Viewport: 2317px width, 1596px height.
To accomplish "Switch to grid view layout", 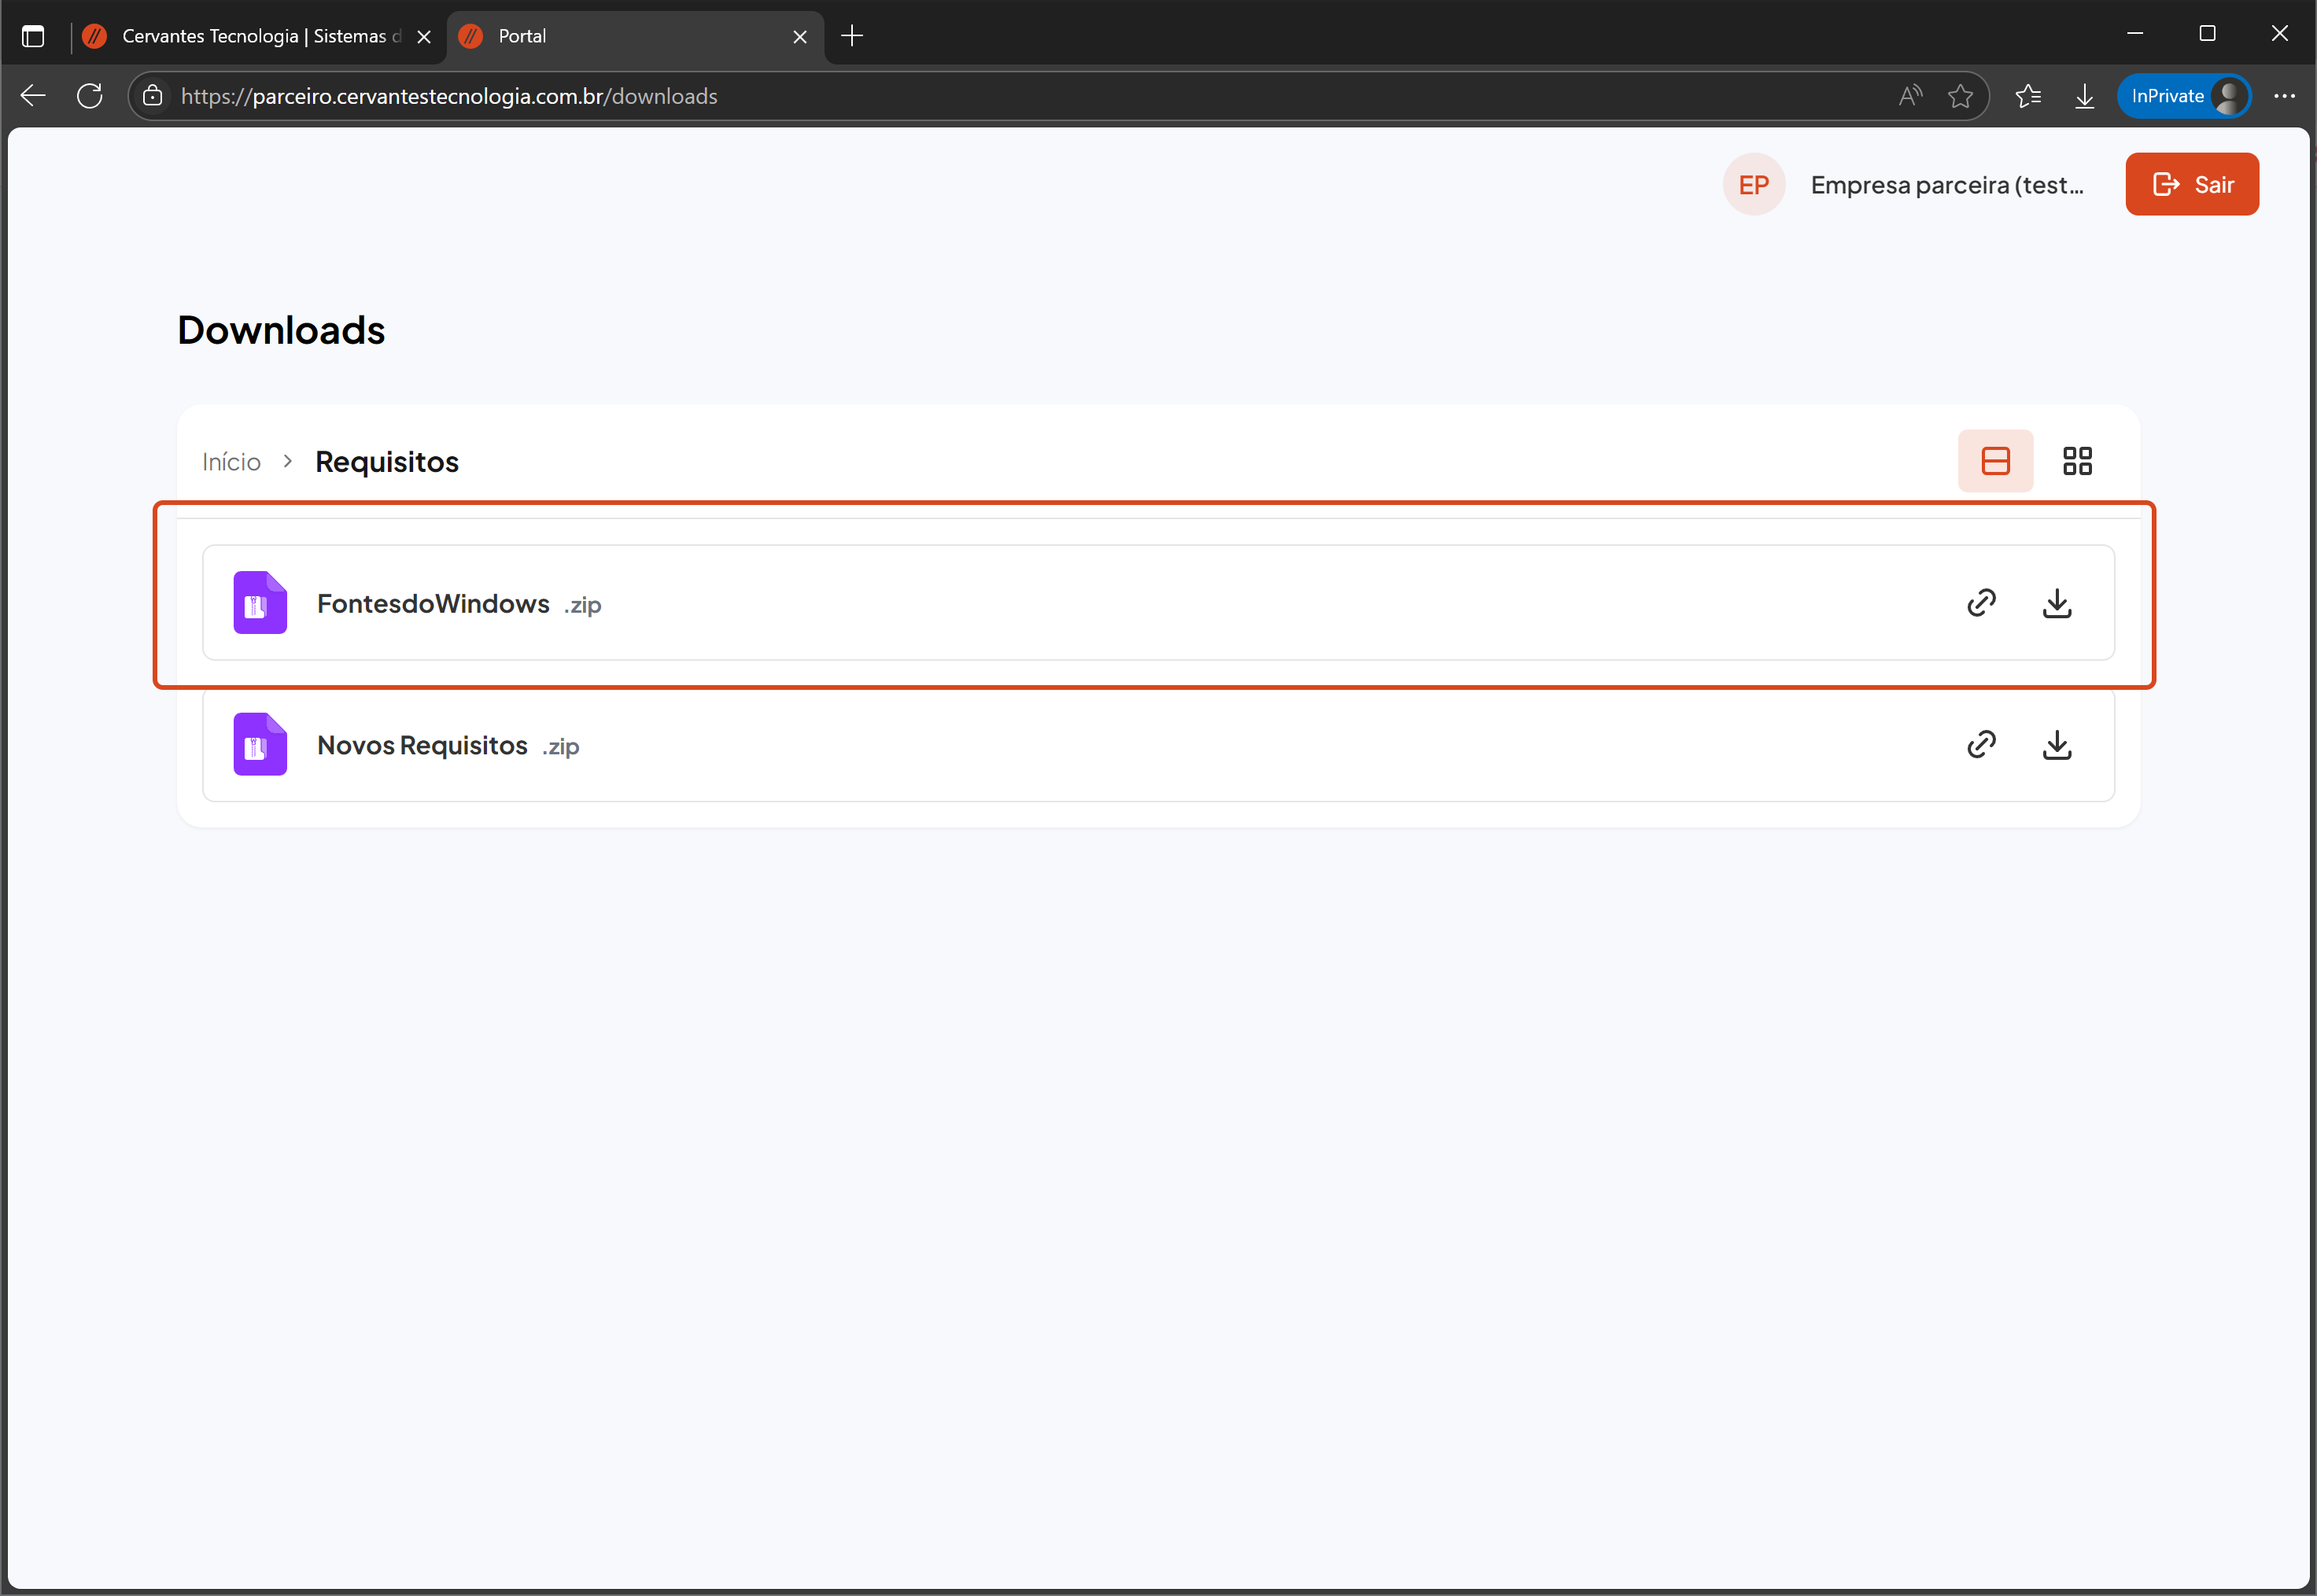I will pos(2077,461).
